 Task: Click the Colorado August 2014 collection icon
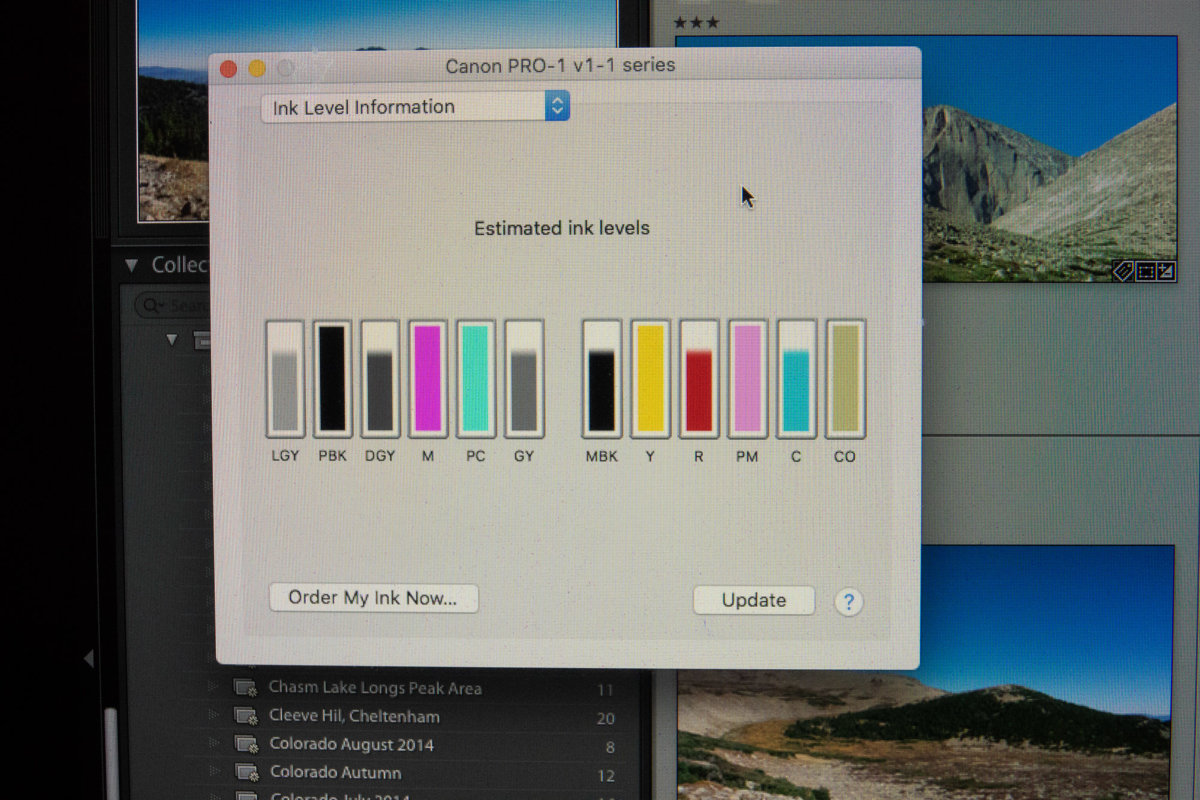[245, 745]
